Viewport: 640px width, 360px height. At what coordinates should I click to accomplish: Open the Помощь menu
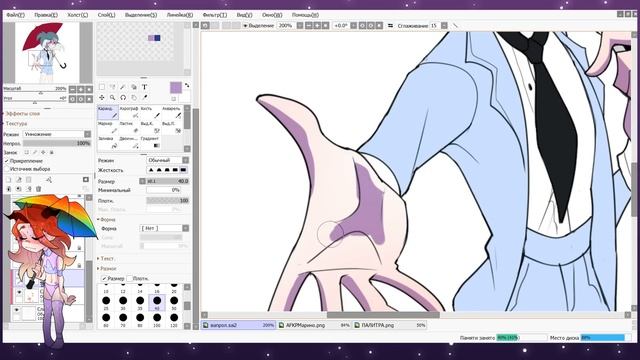(x=305, y=15)
